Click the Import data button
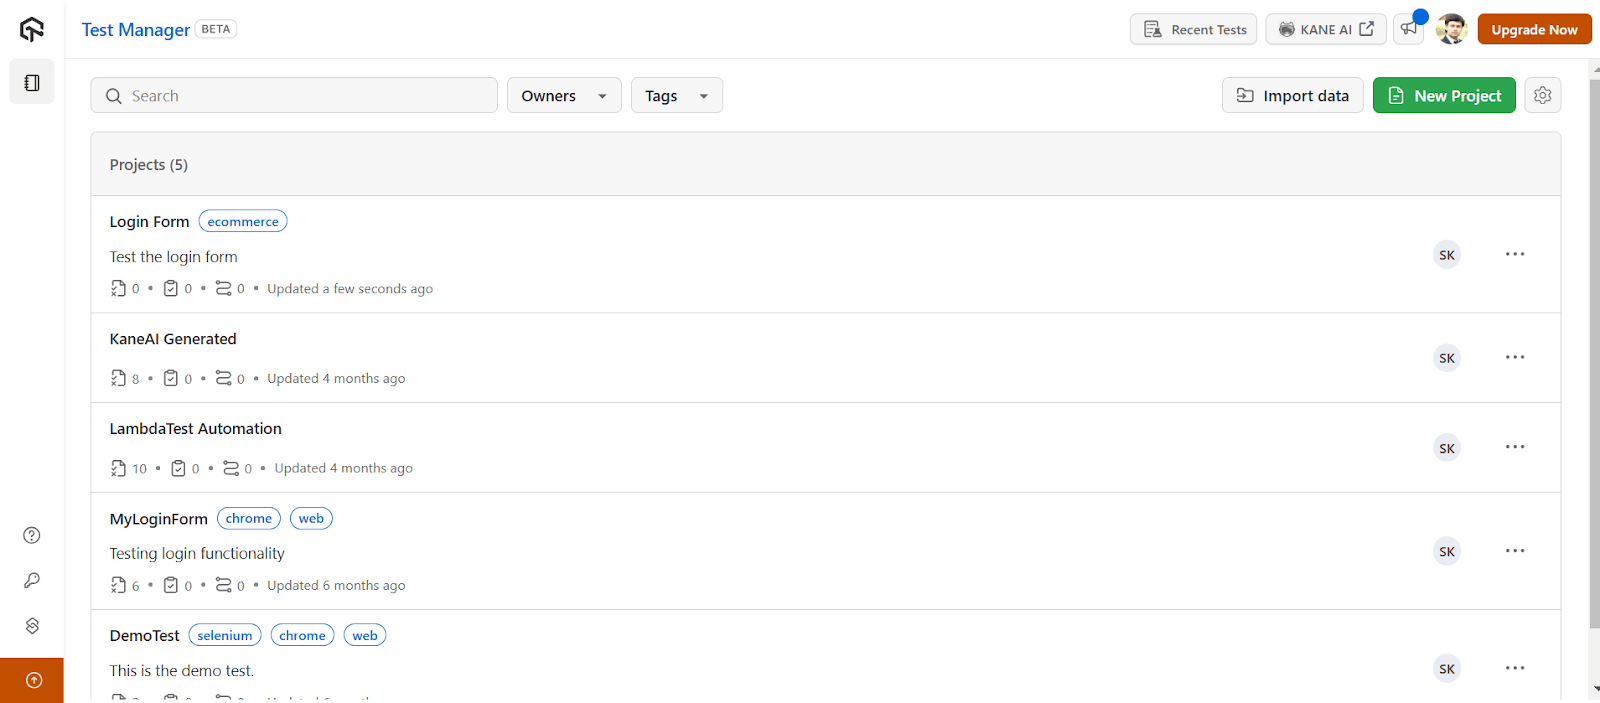The width and height of the screenshot is (1600, 703). [1292, 96]
